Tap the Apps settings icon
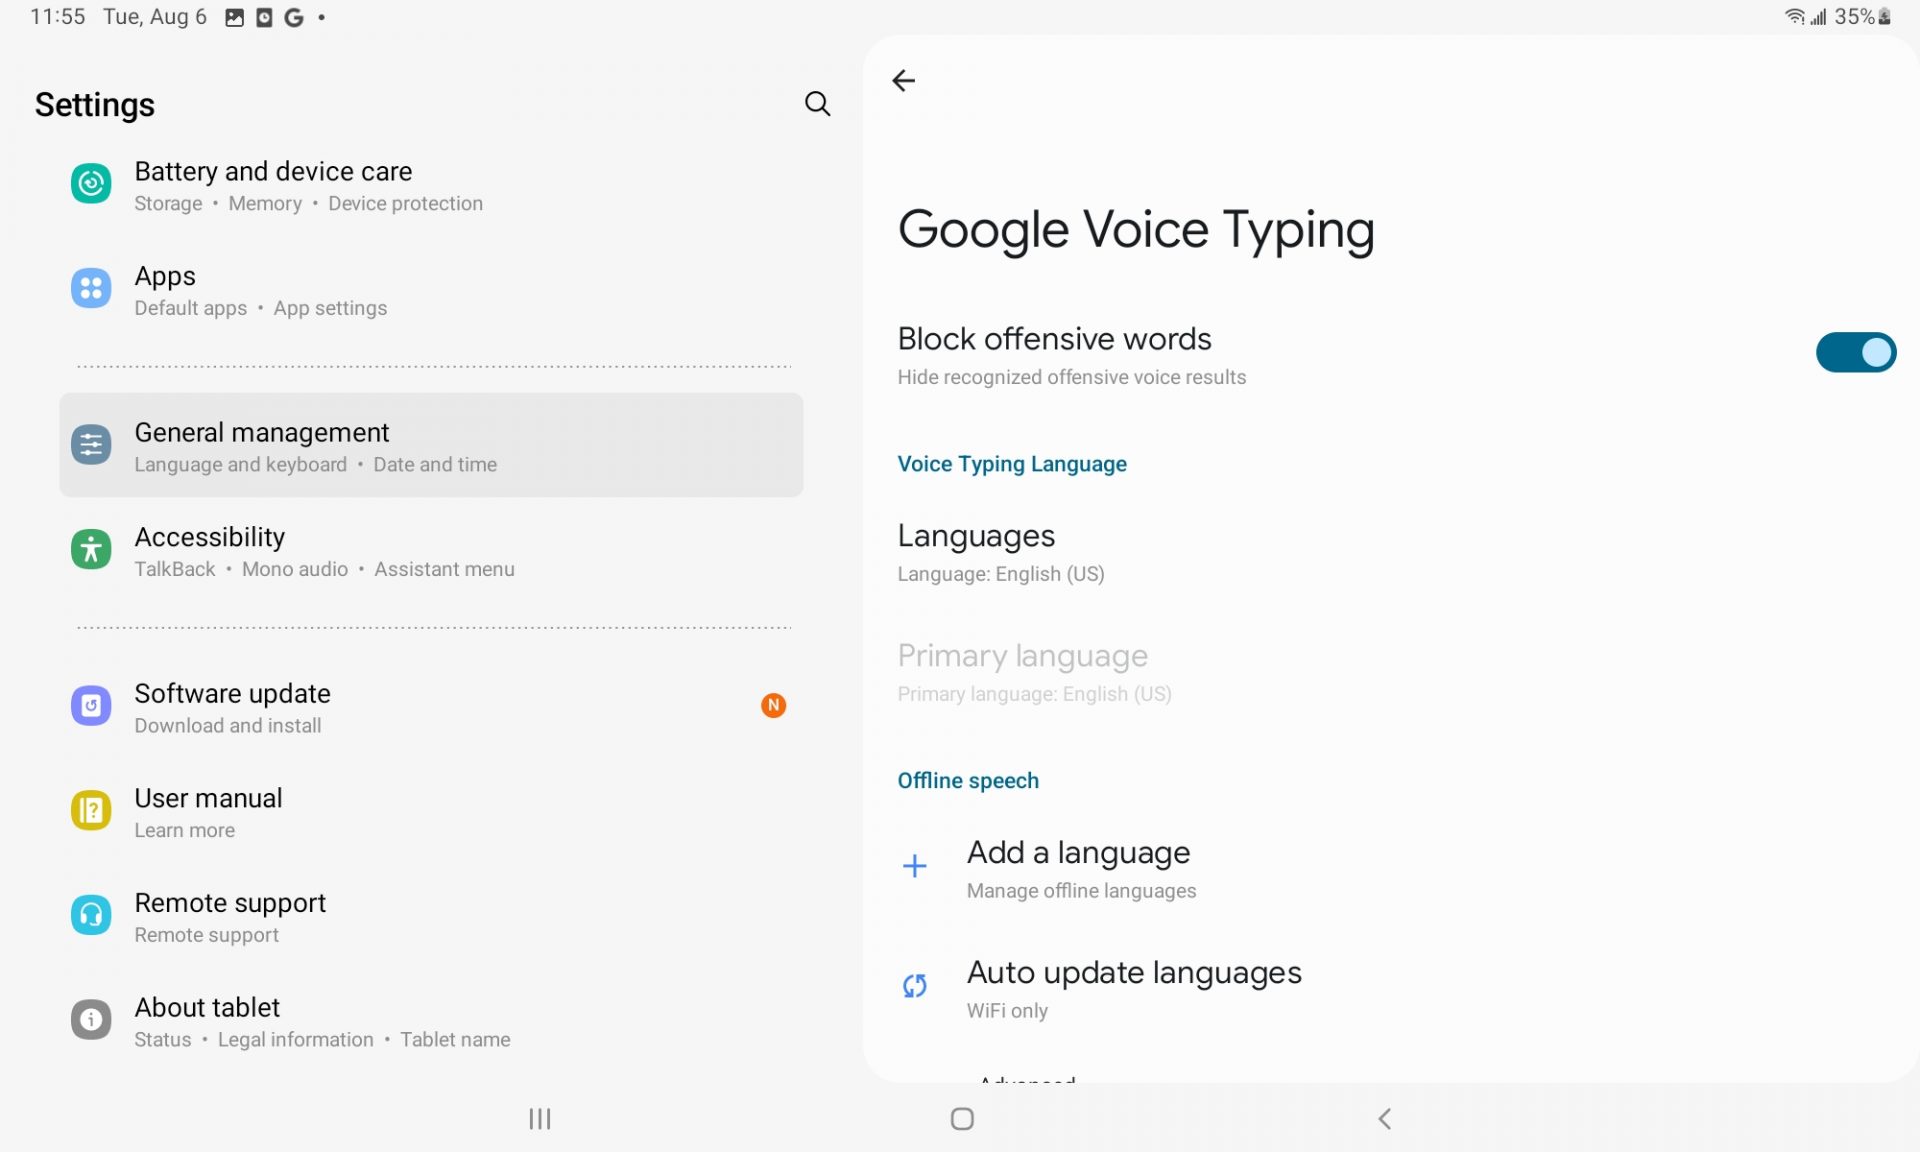 click(x=91, y=289)
